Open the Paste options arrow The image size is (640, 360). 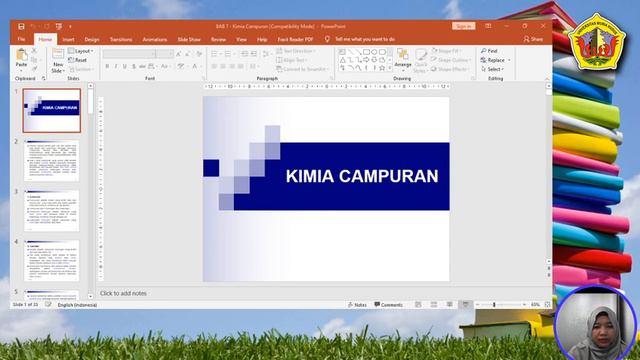(x=21, y=71)
